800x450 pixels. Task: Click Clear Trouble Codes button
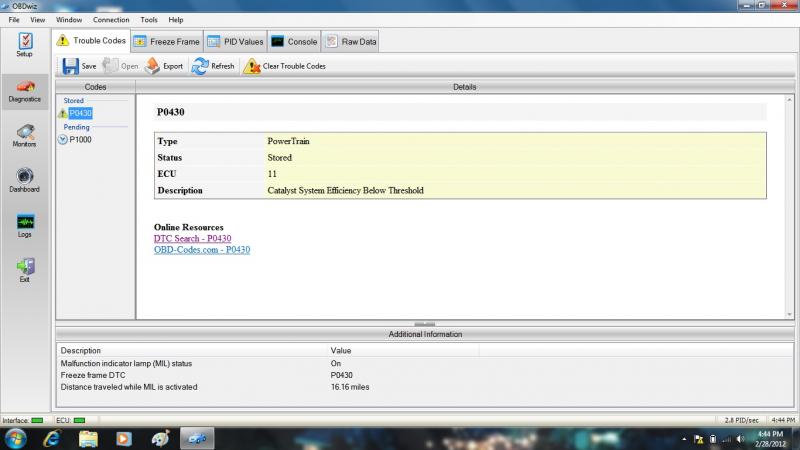point(285,66)
